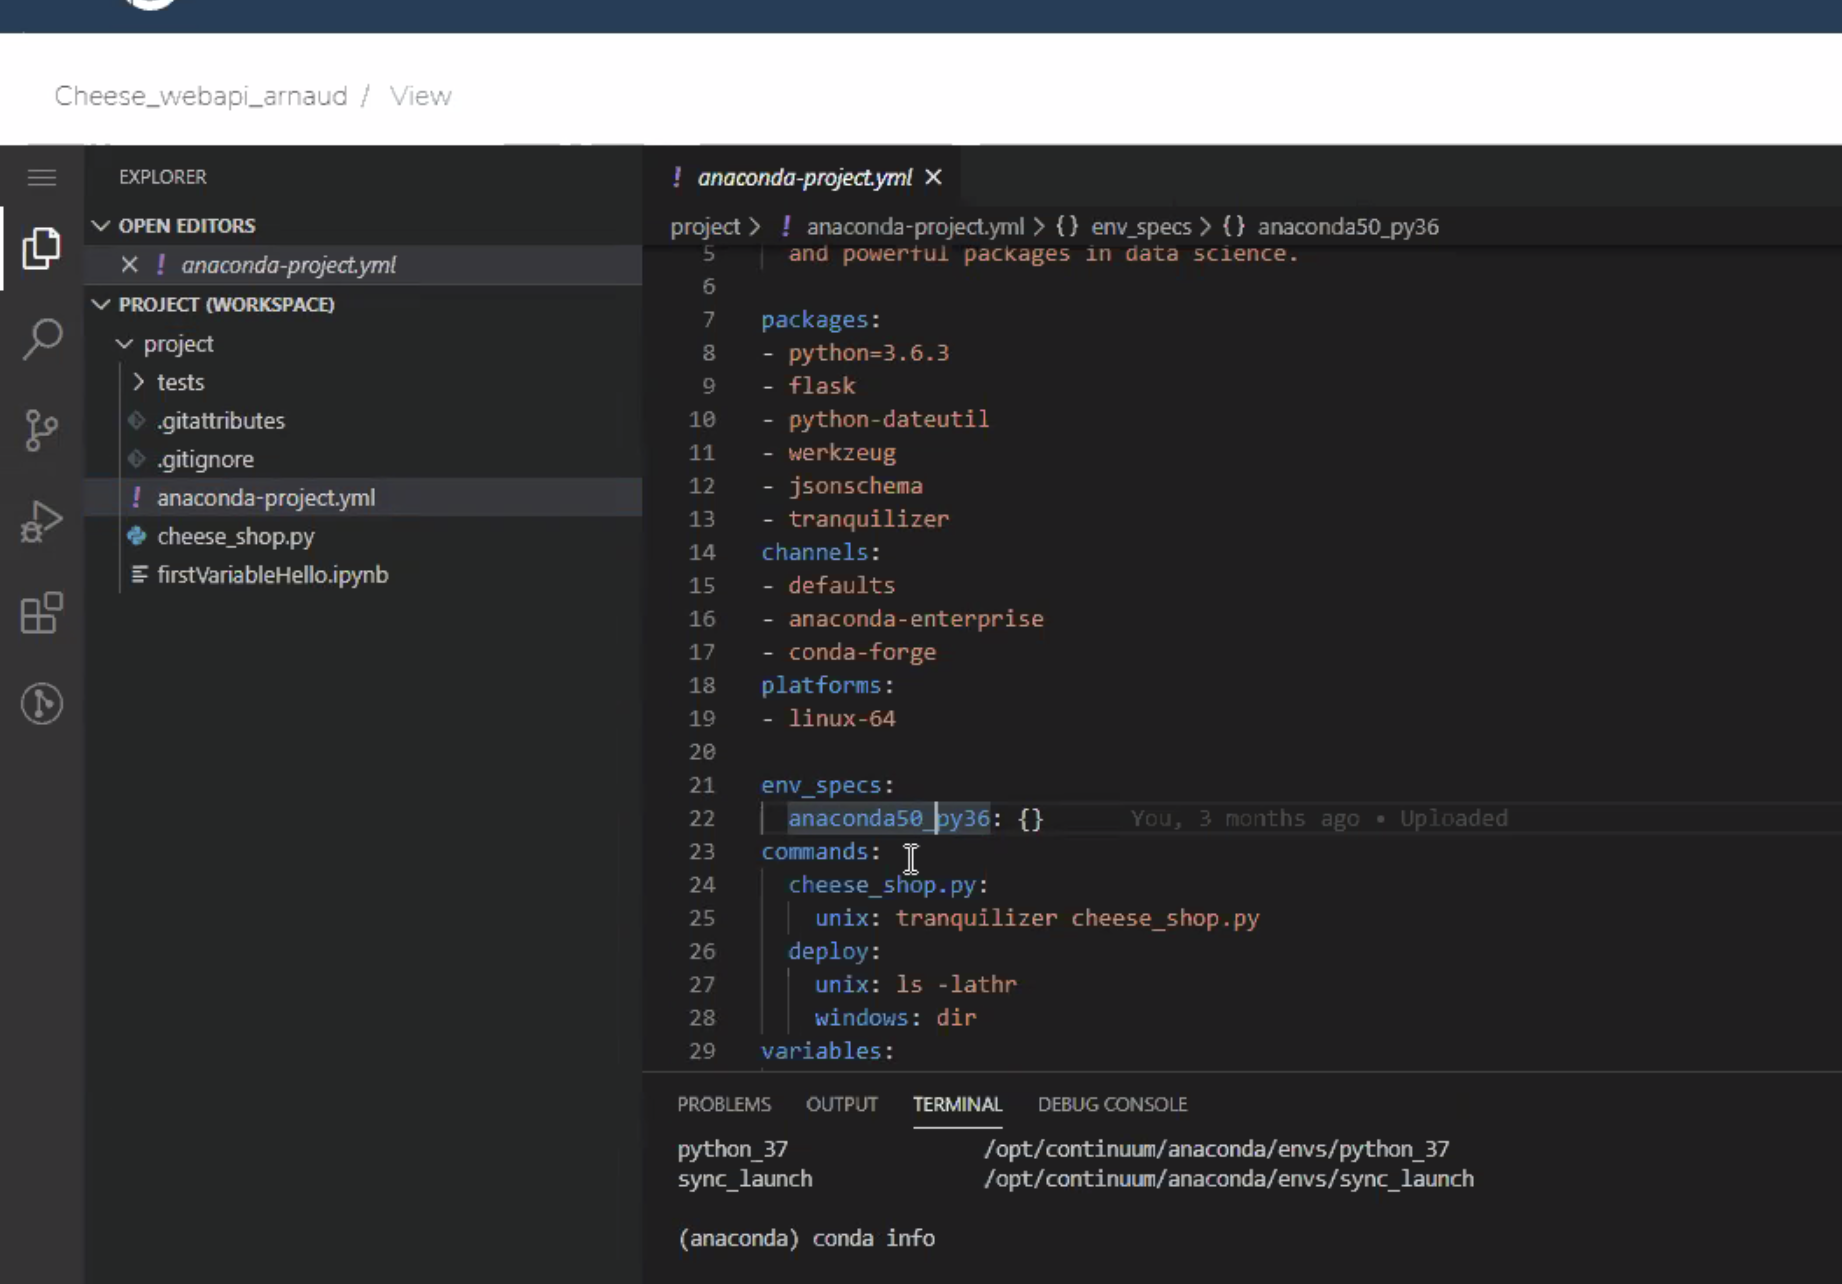Image resolution: width=1842 pixels, height=1284 pixels.
Task: Click 'python-dateutil' on line 10
Action: [x=888, y=419]
